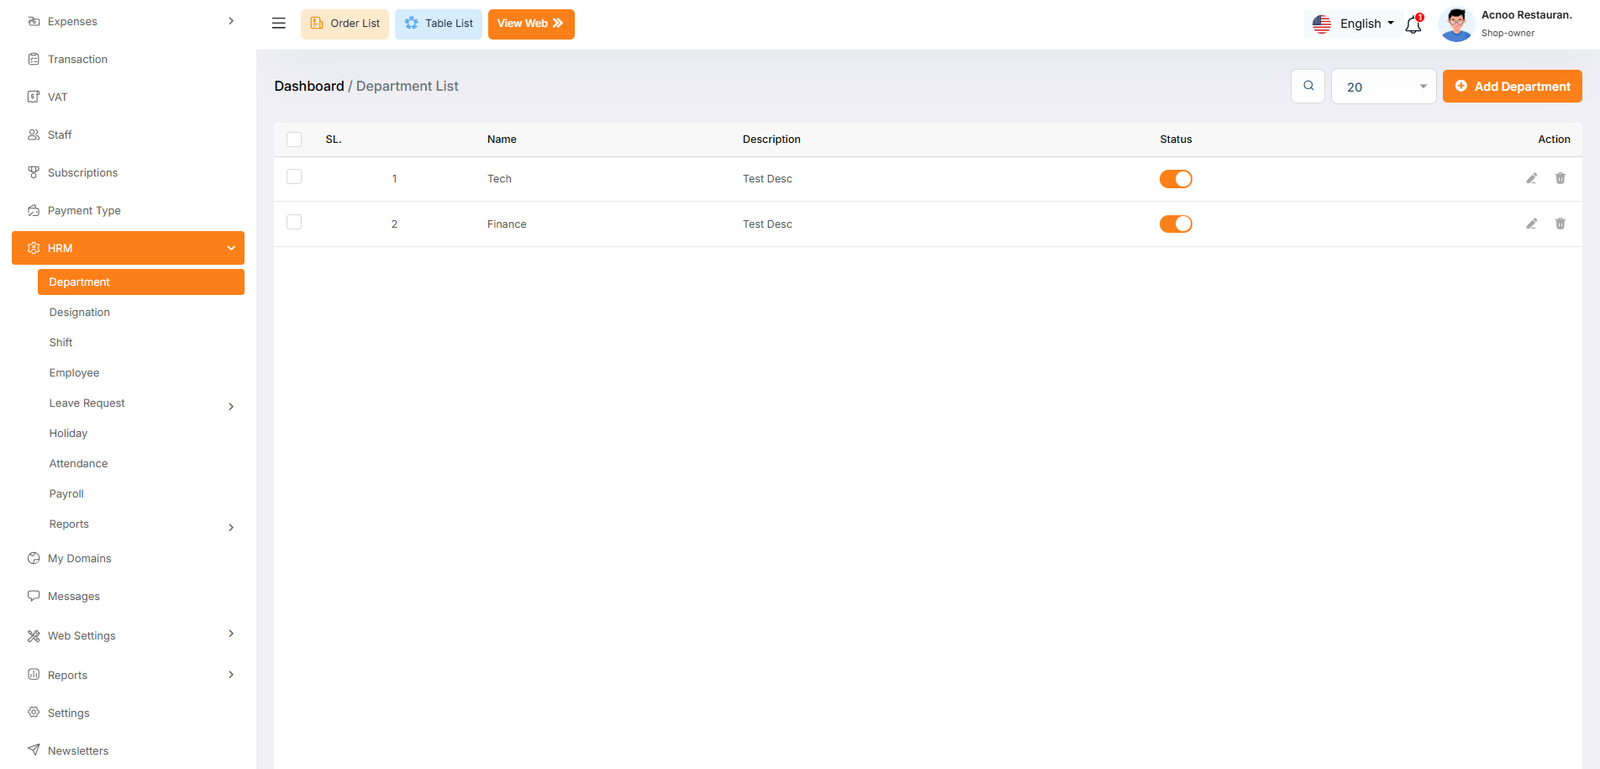Go to Payroll in the sidebar

(67, 494)
